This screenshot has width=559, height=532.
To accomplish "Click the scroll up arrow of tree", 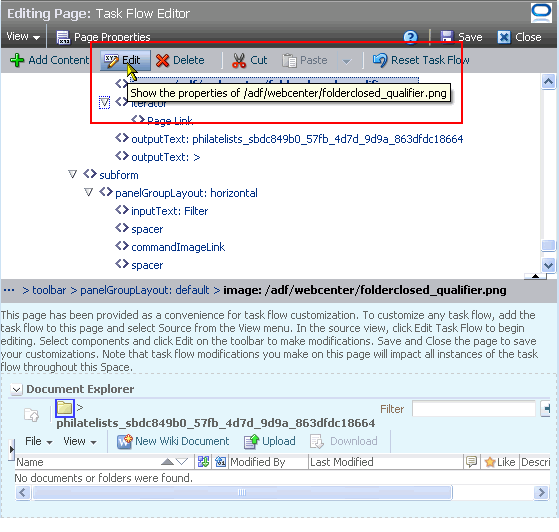I will tap(548, 82).
